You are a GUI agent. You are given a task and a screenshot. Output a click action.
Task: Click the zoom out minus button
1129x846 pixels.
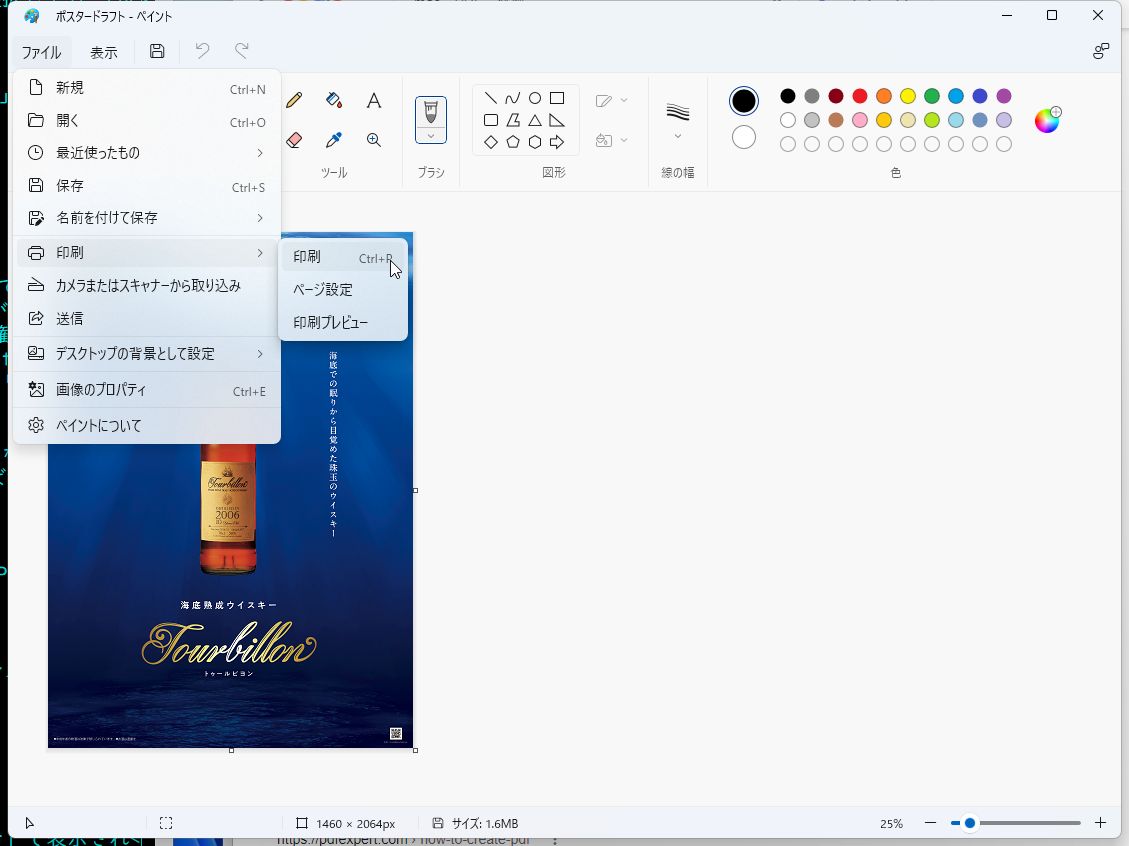pos(930,823)
